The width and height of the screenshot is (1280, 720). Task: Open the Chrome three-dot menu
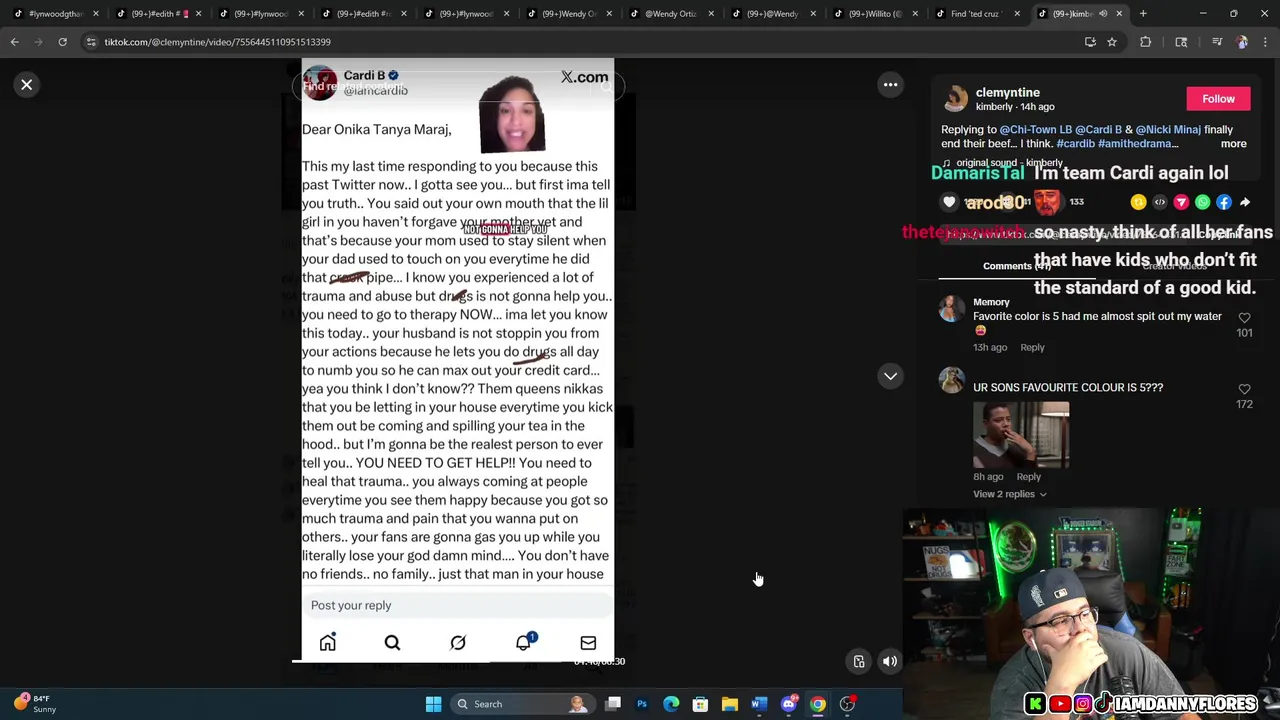pyautogui.click(x=1266, y=42)
